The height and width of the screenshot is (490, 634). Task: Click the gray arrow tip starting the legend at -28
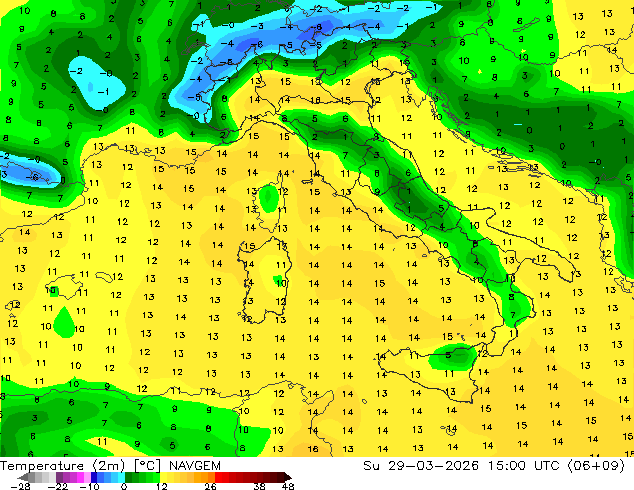coord(23,477)
